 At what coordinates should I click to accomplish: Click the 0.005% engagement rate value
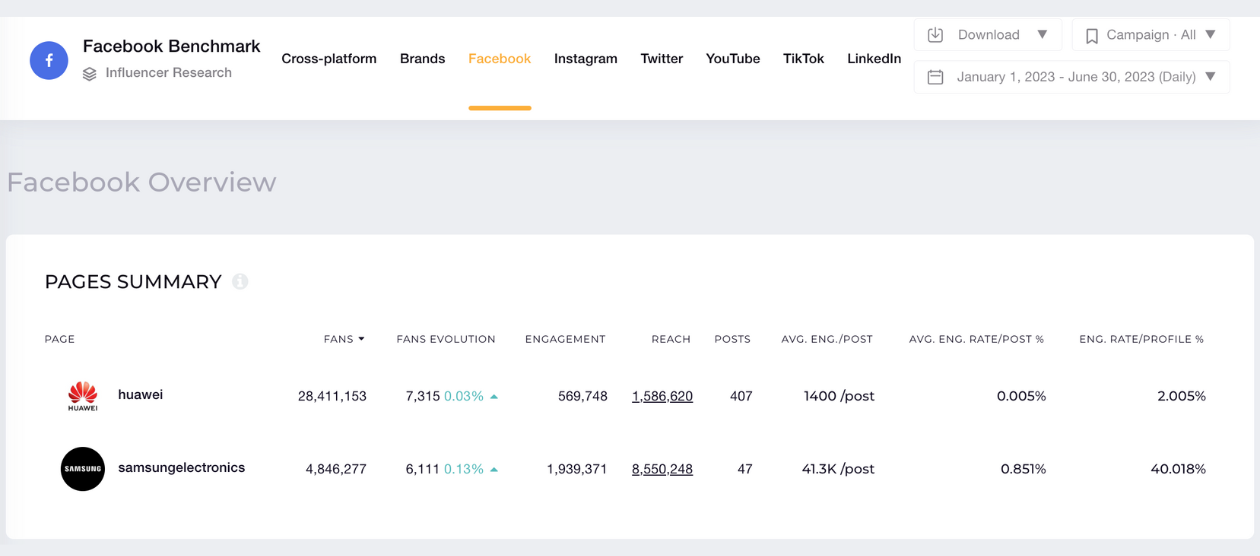coord(1021,396)
